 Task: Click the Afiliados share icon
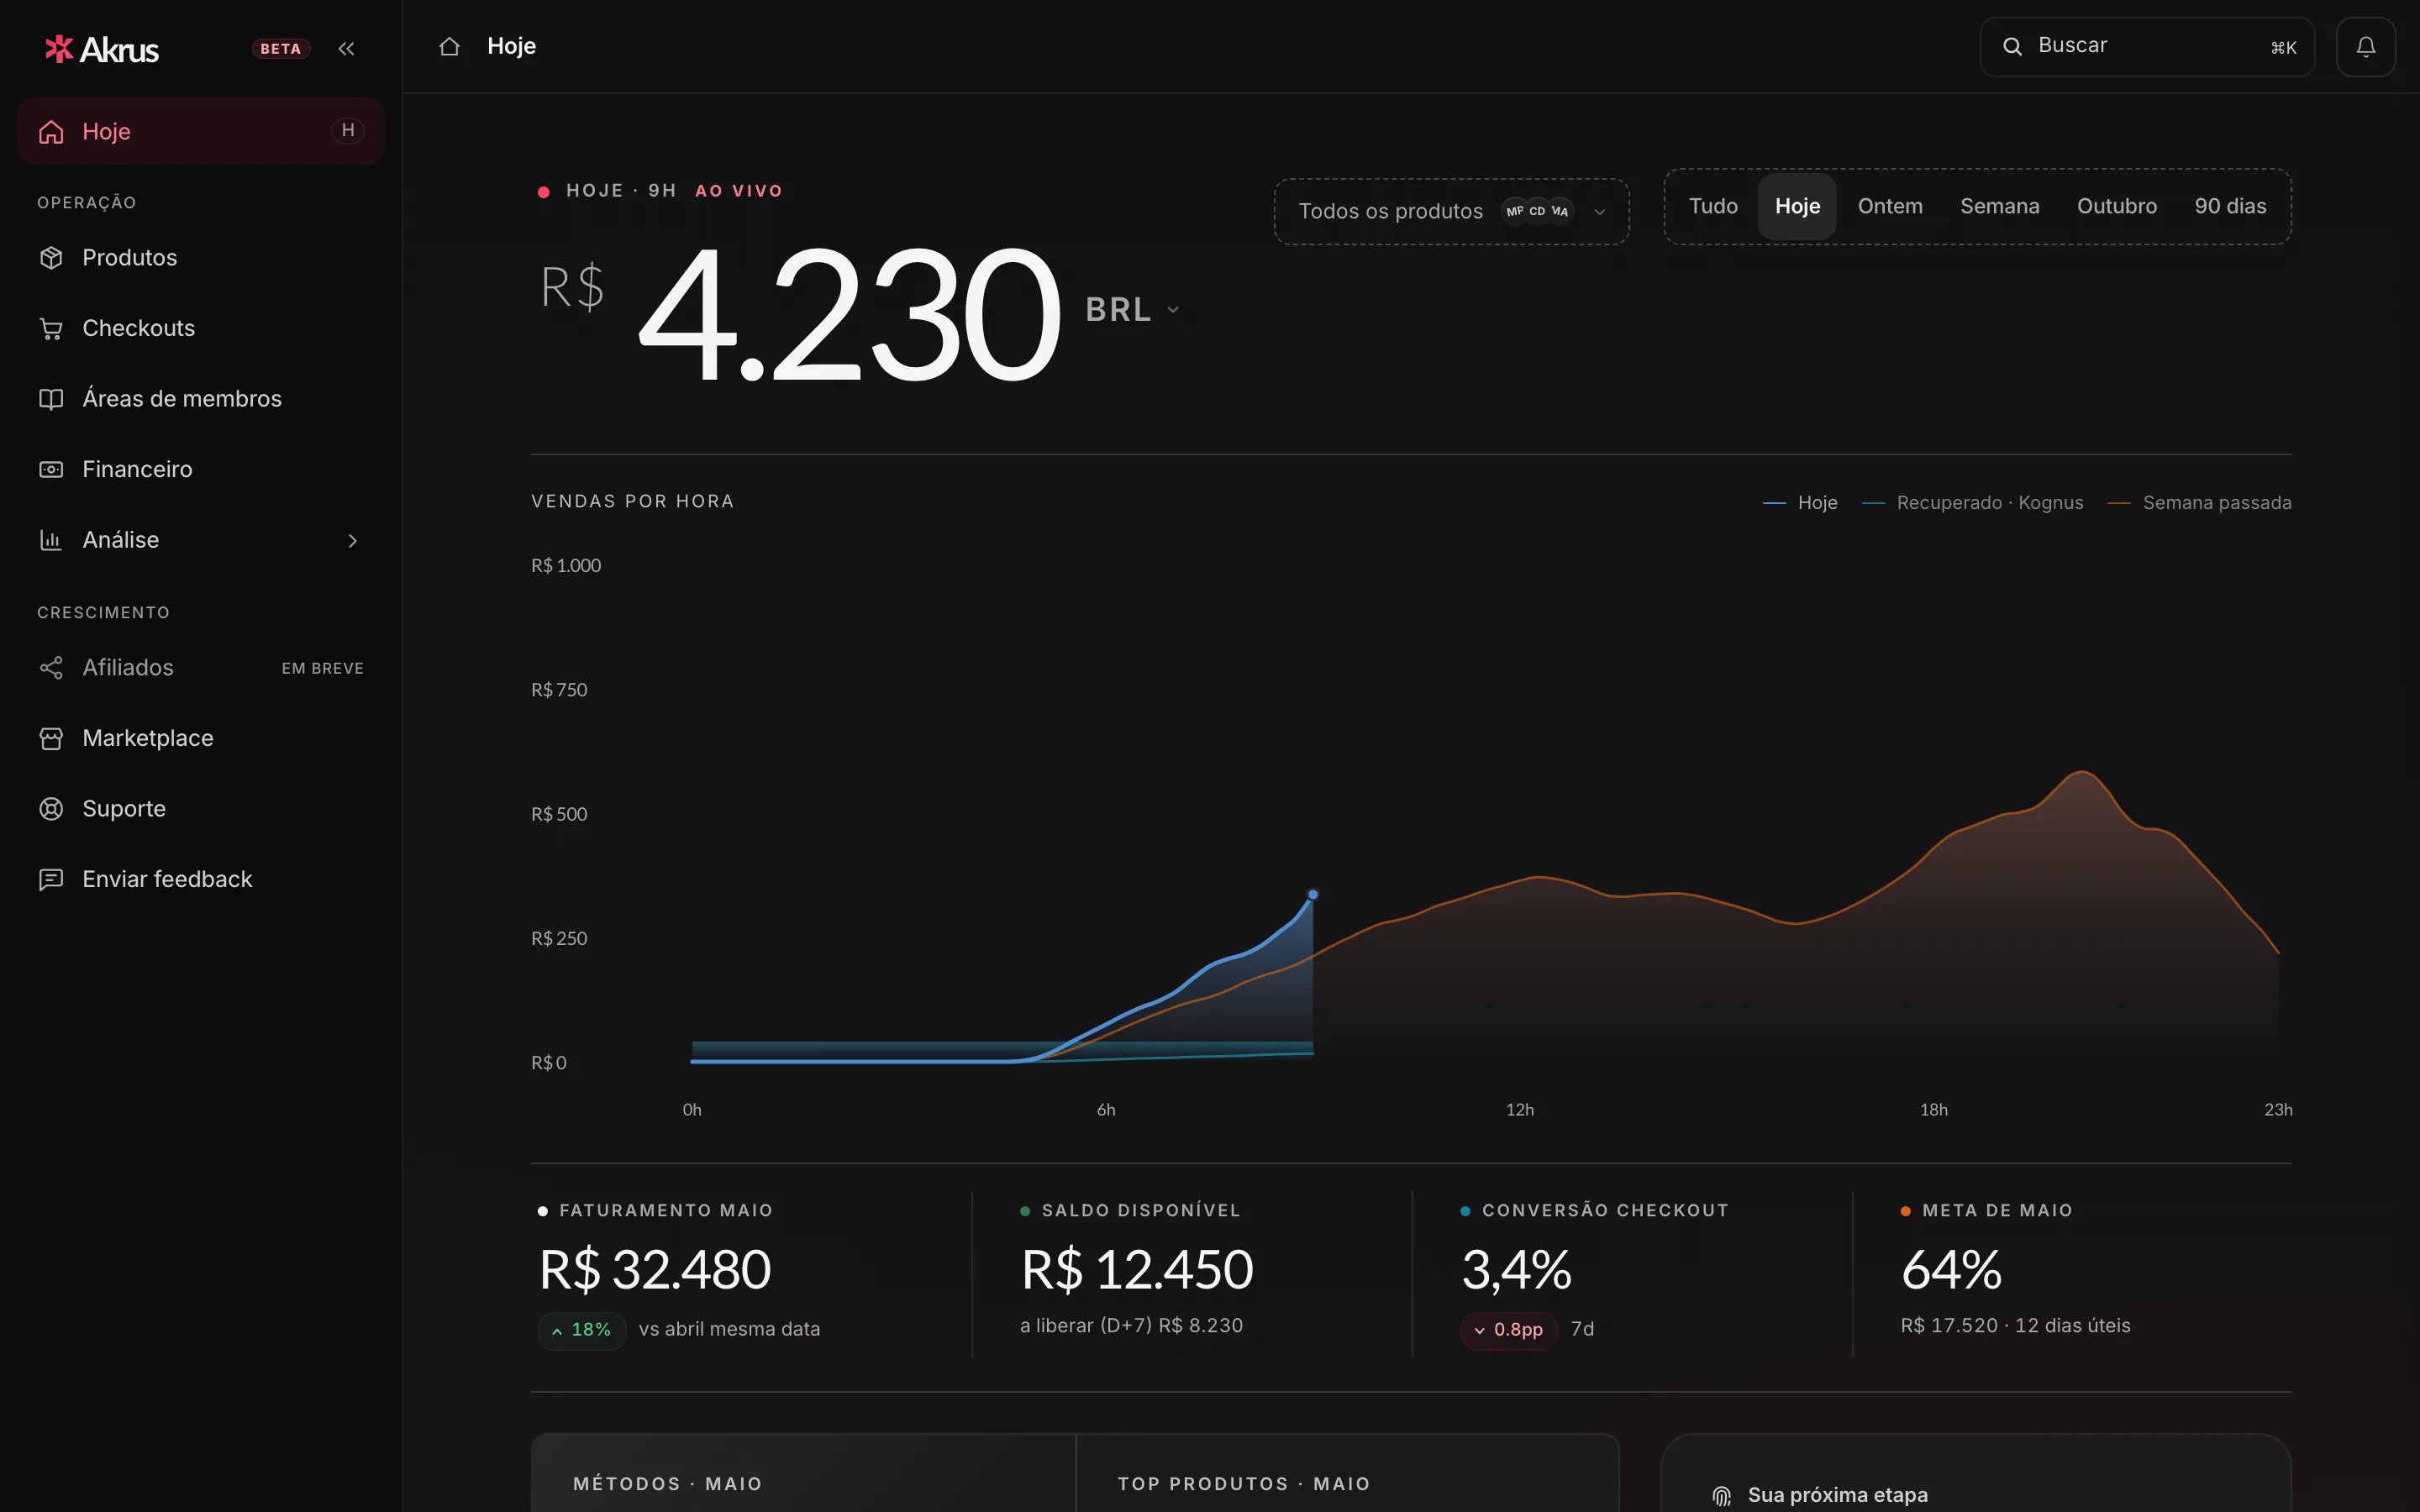point(51,667)
